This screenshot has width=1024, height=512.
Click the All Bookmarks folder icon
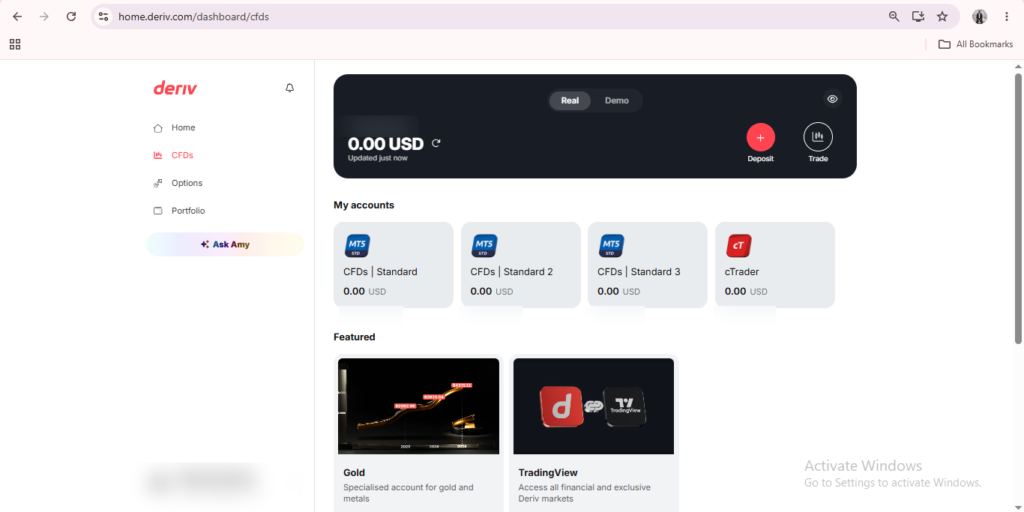pos(944,44)
